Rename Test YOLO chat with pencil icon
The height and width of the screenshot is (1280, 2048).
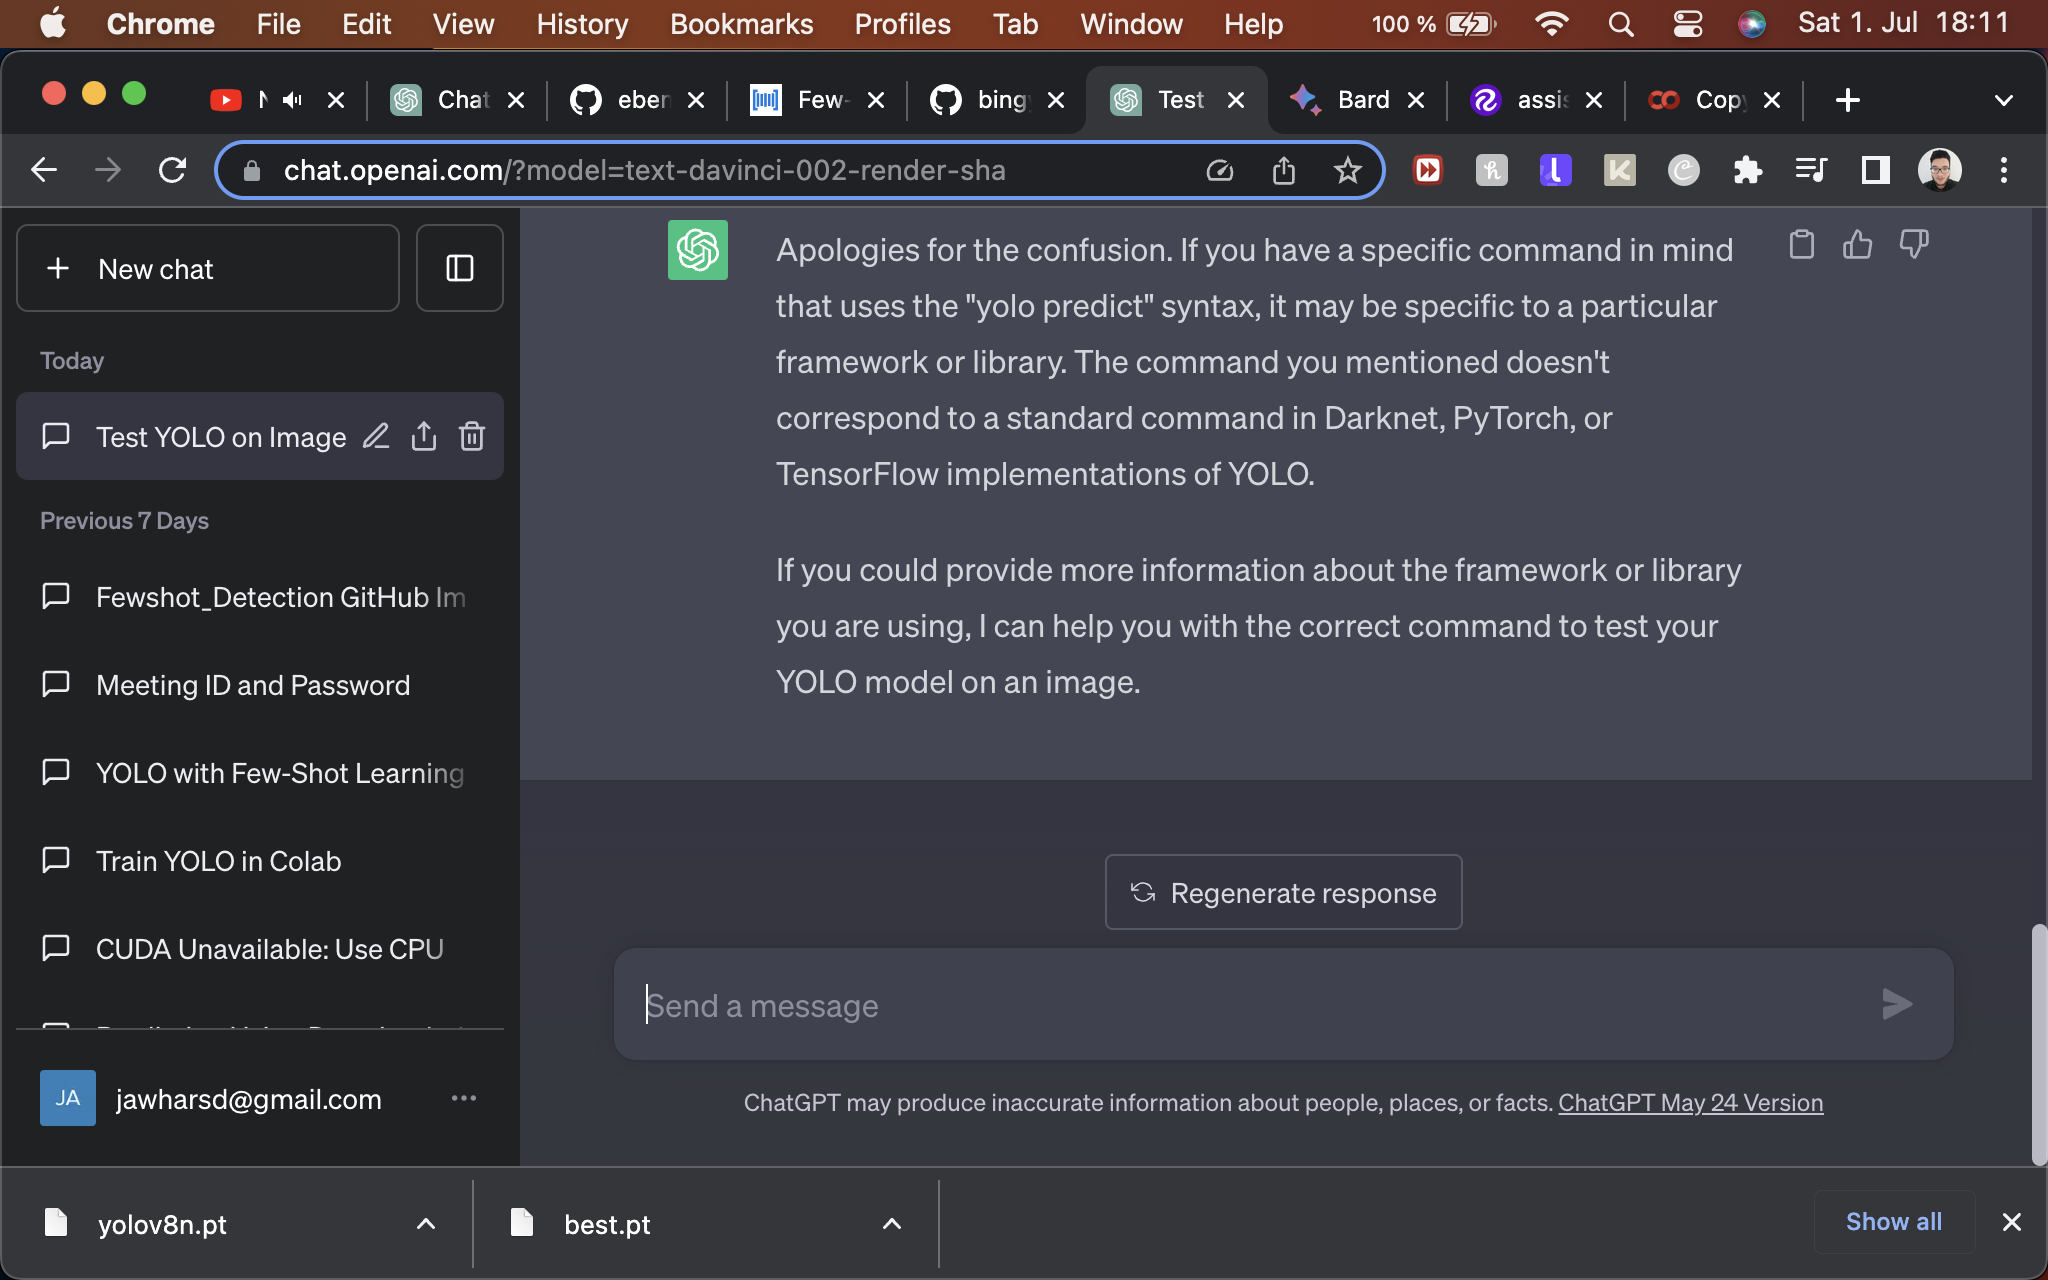(375, 437)
